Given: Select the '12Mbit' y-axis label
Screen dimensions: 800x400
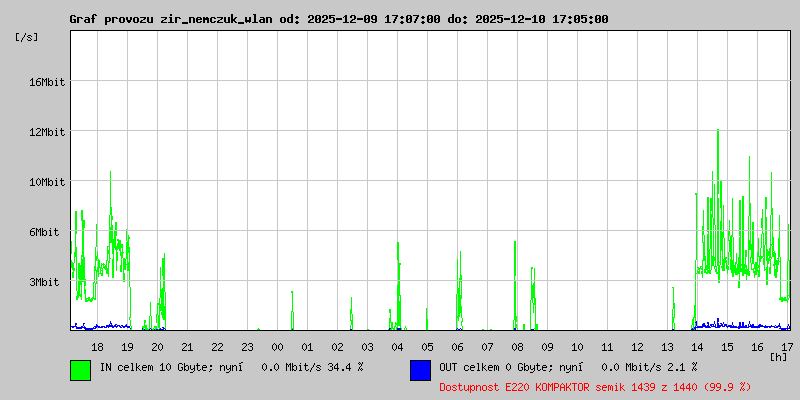Looking at the screenshot, I should 47,132.
